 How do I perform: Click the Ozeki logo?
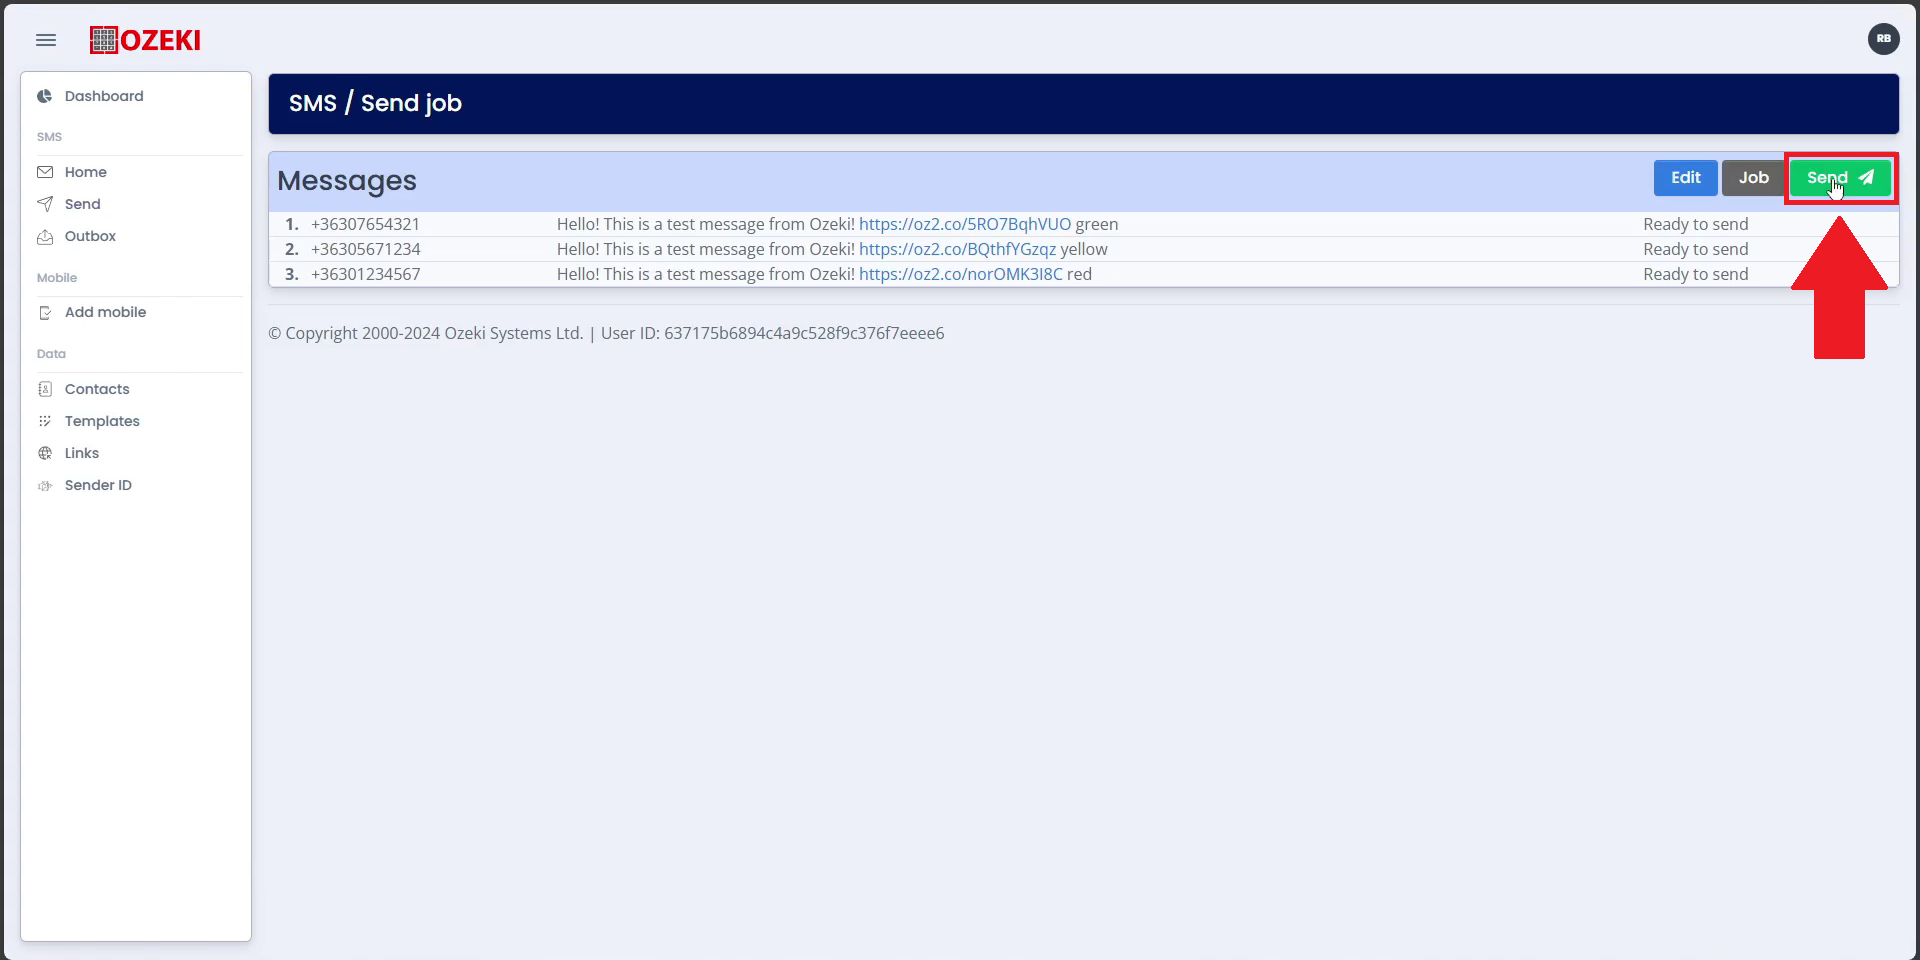click(145, 40)
